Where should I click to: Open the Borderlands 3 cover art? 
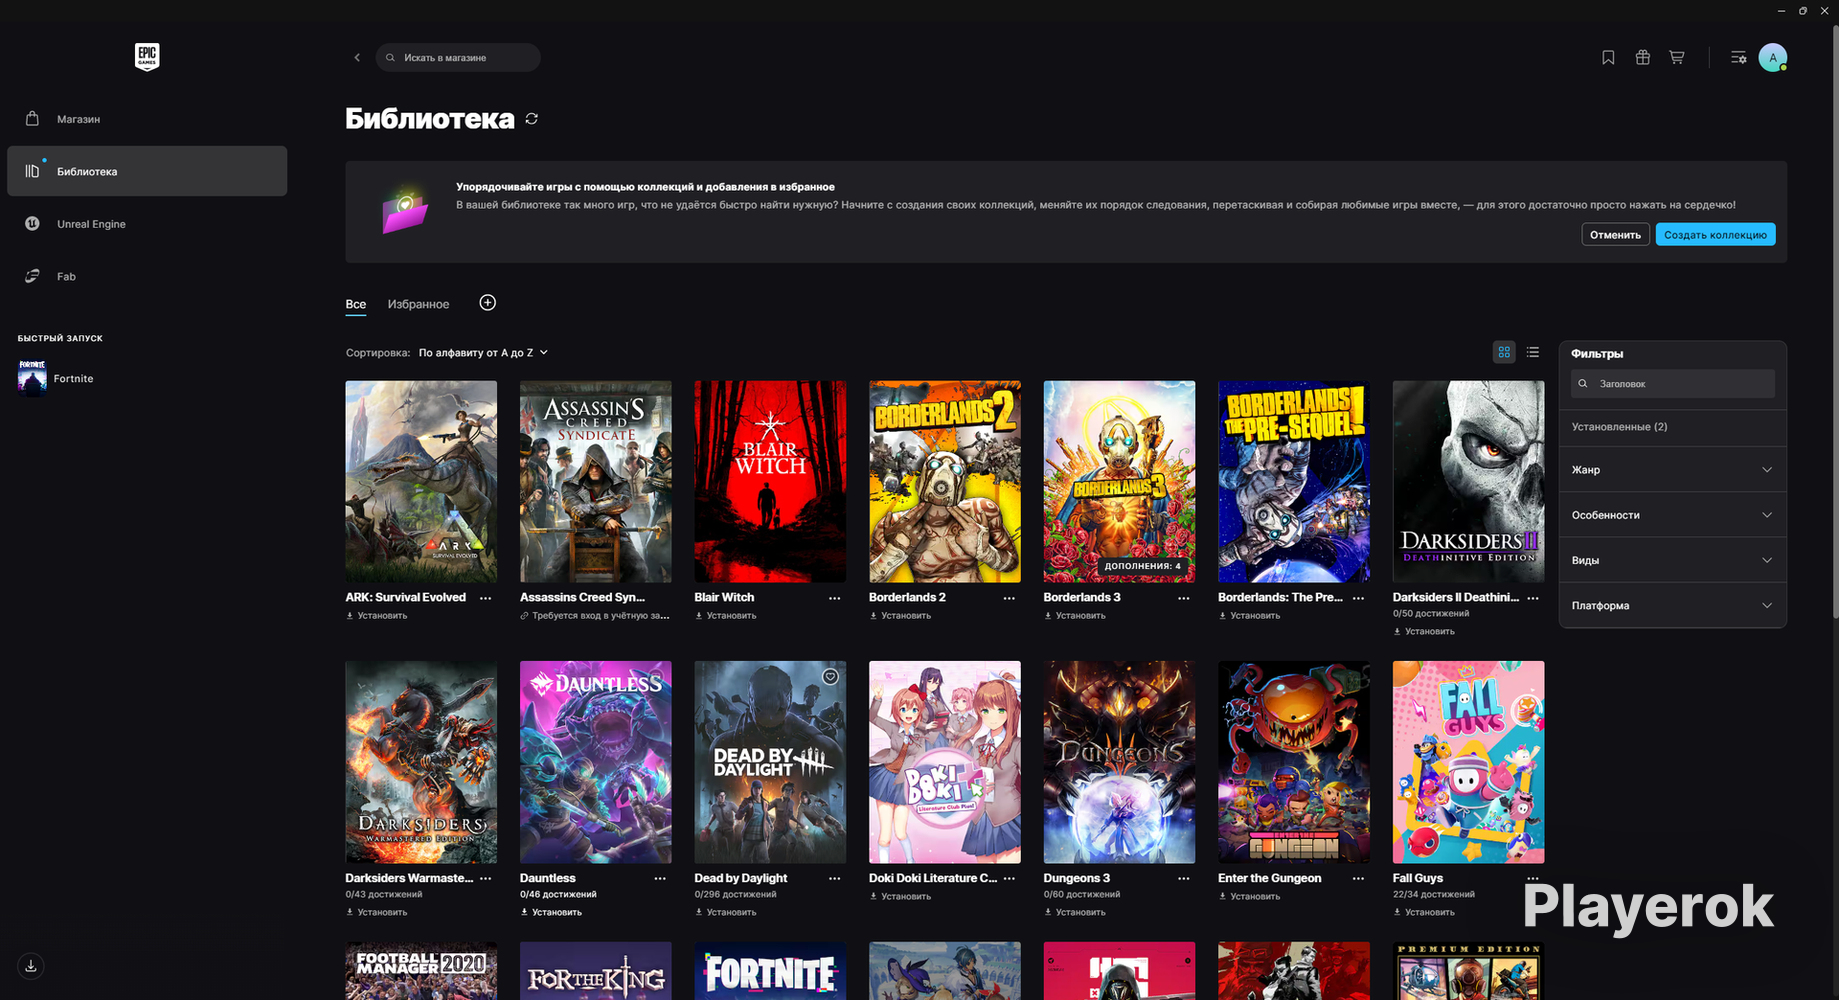click(x=1119, y=481)
